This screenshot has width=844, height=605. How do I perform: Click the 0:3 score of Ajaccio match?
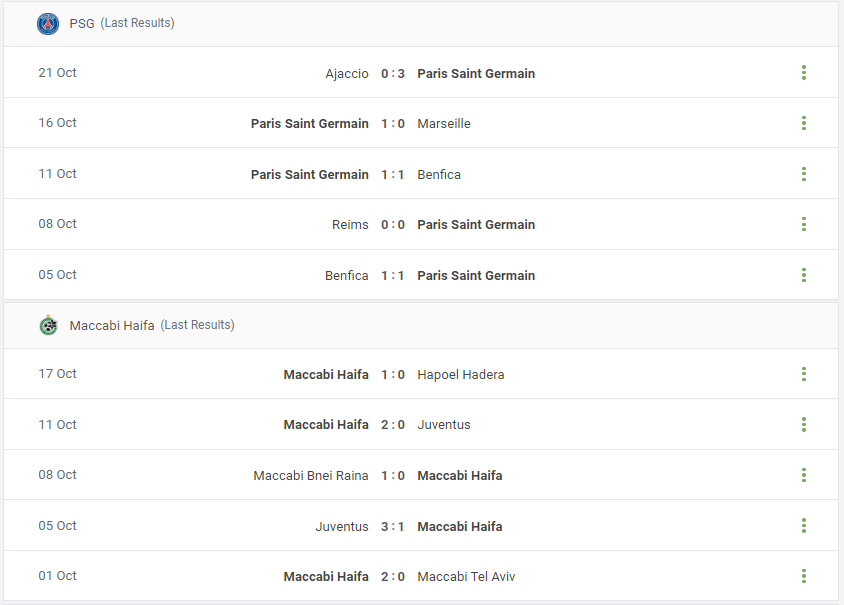coord(393,74)
